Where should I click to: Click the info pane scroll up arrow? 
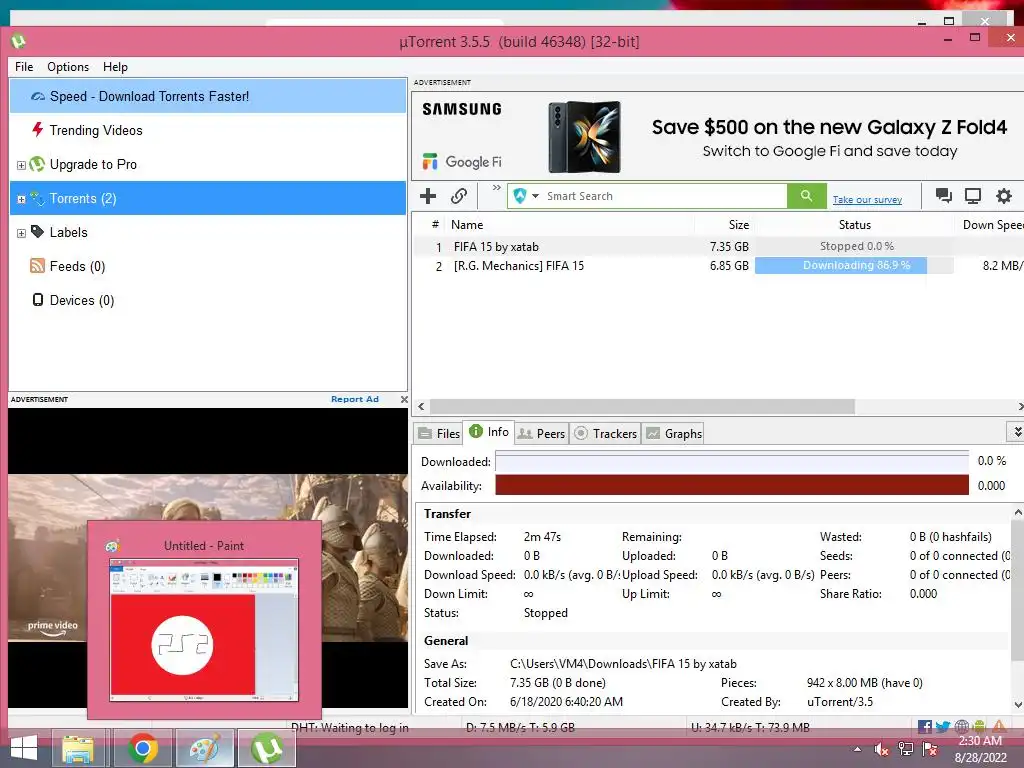click(1017, 513)
